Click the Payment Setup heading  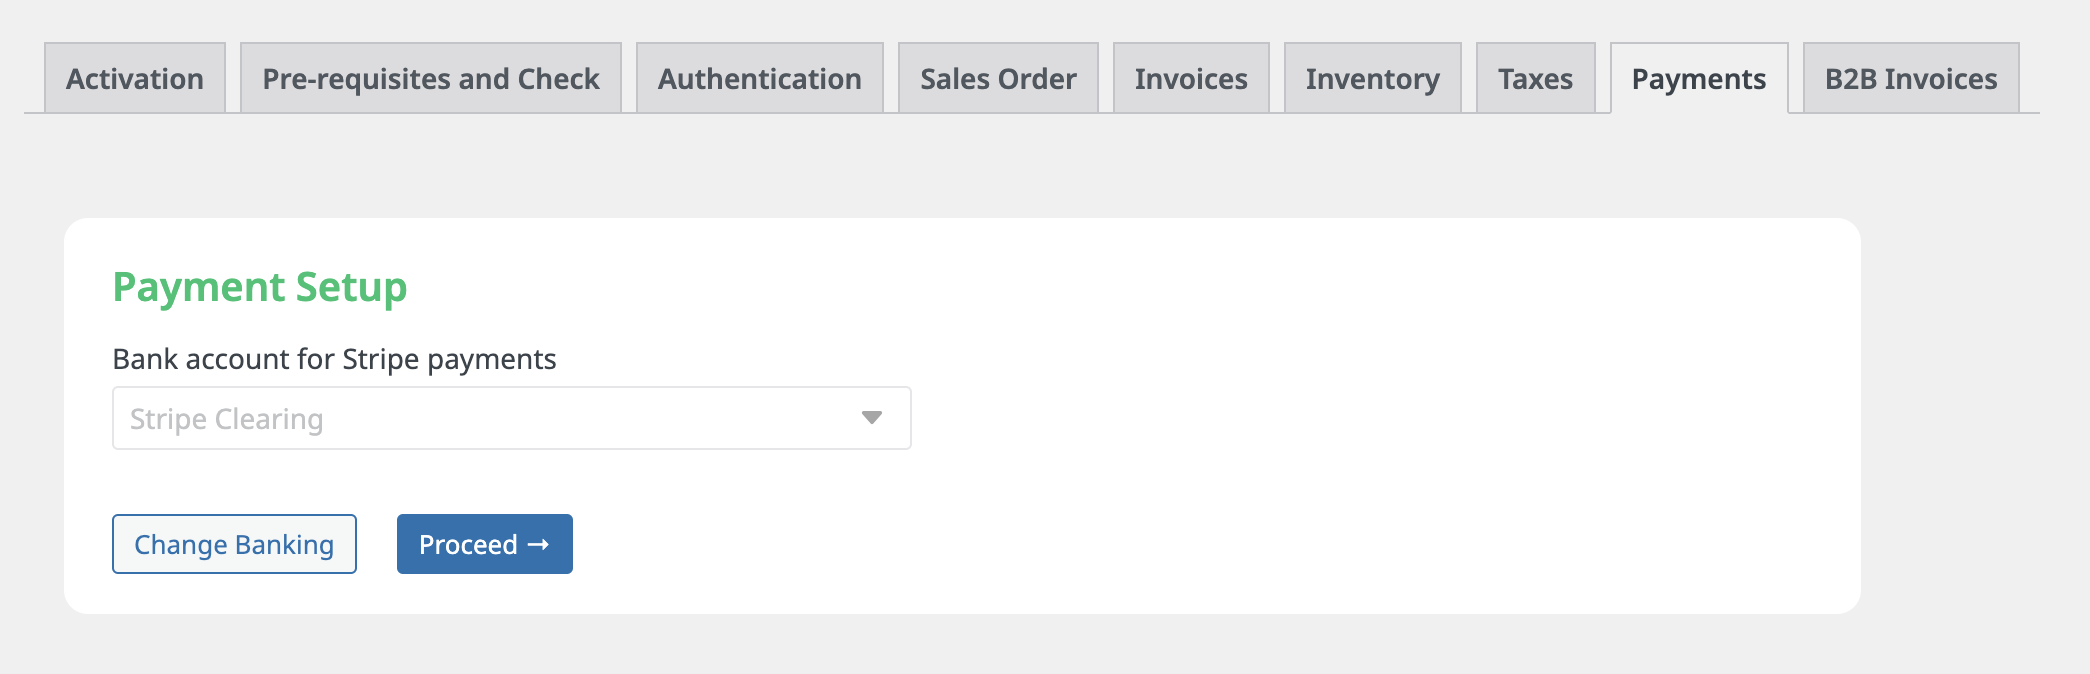(x=260, y=287)
